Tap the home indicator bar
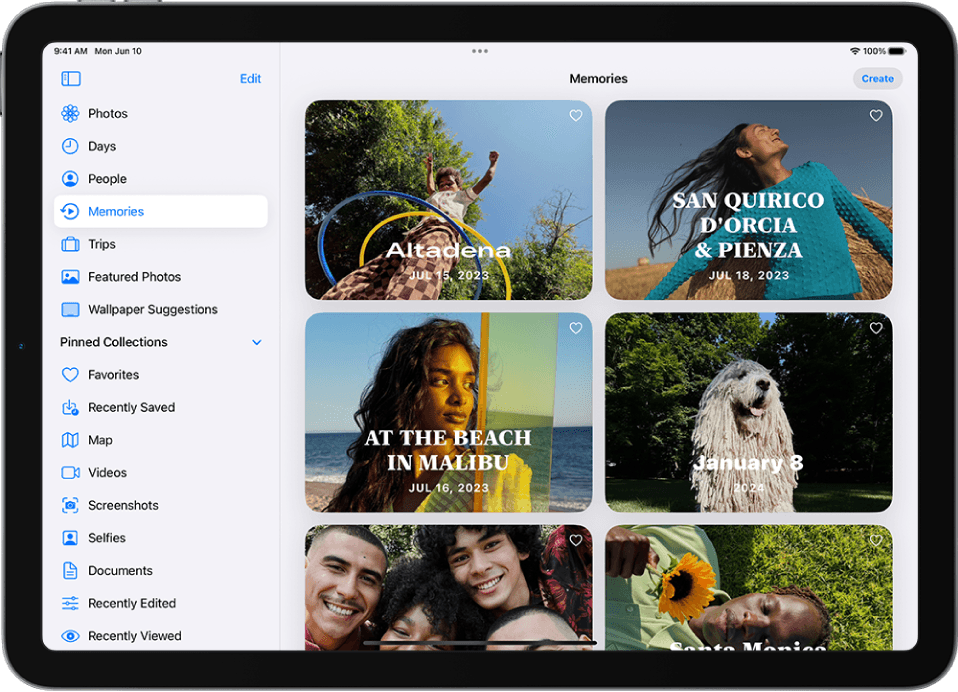Screen dimensions: 958x692 click(x=480, y=643)
